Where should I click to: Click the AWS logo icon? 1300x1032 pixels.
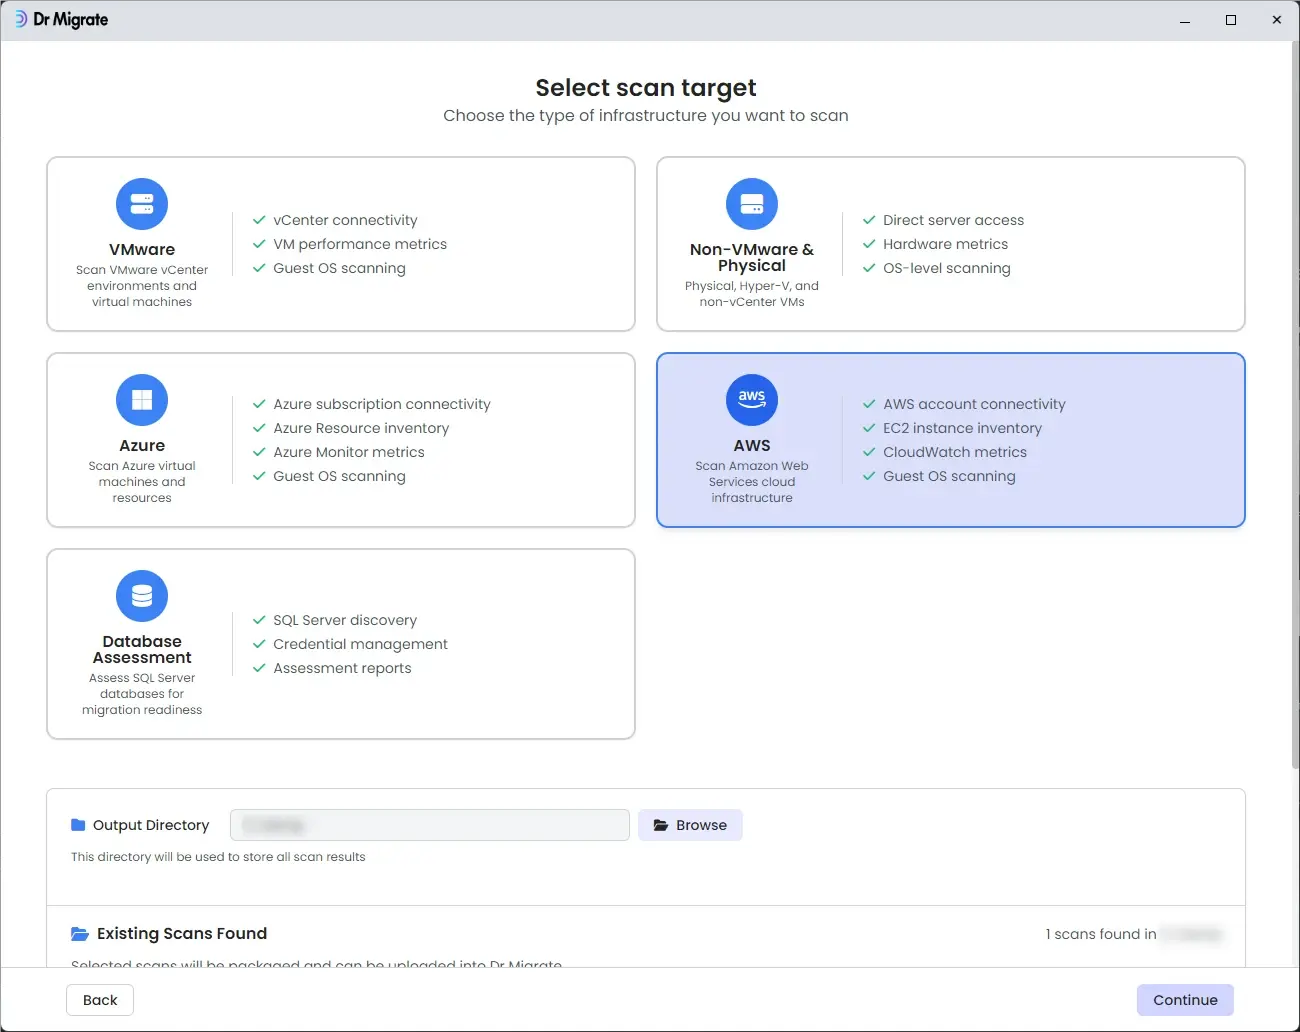point(752,400)
